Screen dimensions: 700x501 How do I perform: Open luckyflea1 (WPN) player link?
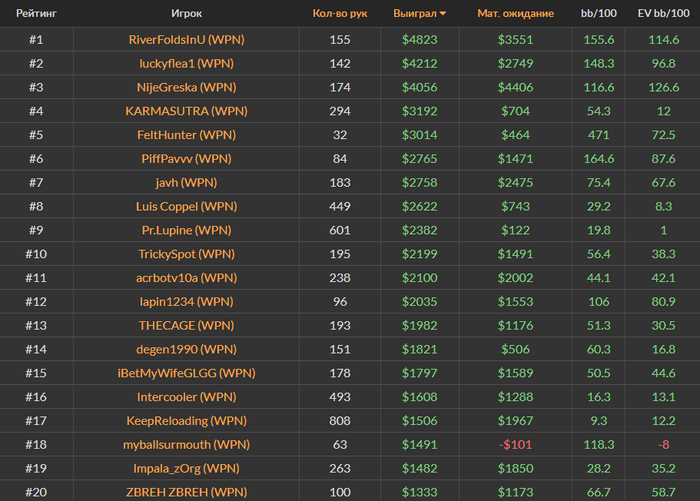[187, 63]
